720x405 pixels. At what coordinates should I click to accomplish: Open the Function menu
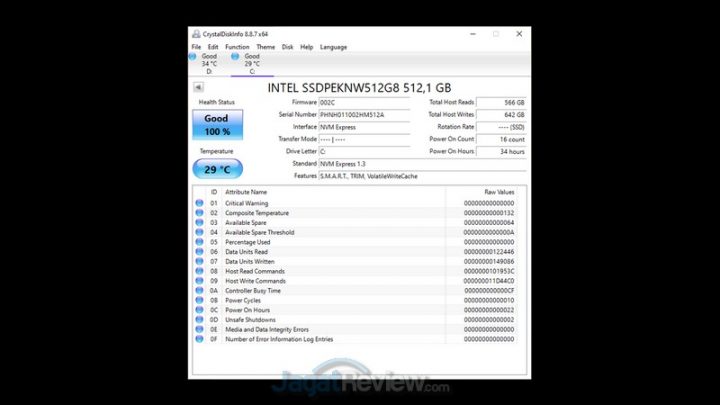(237, 47)
